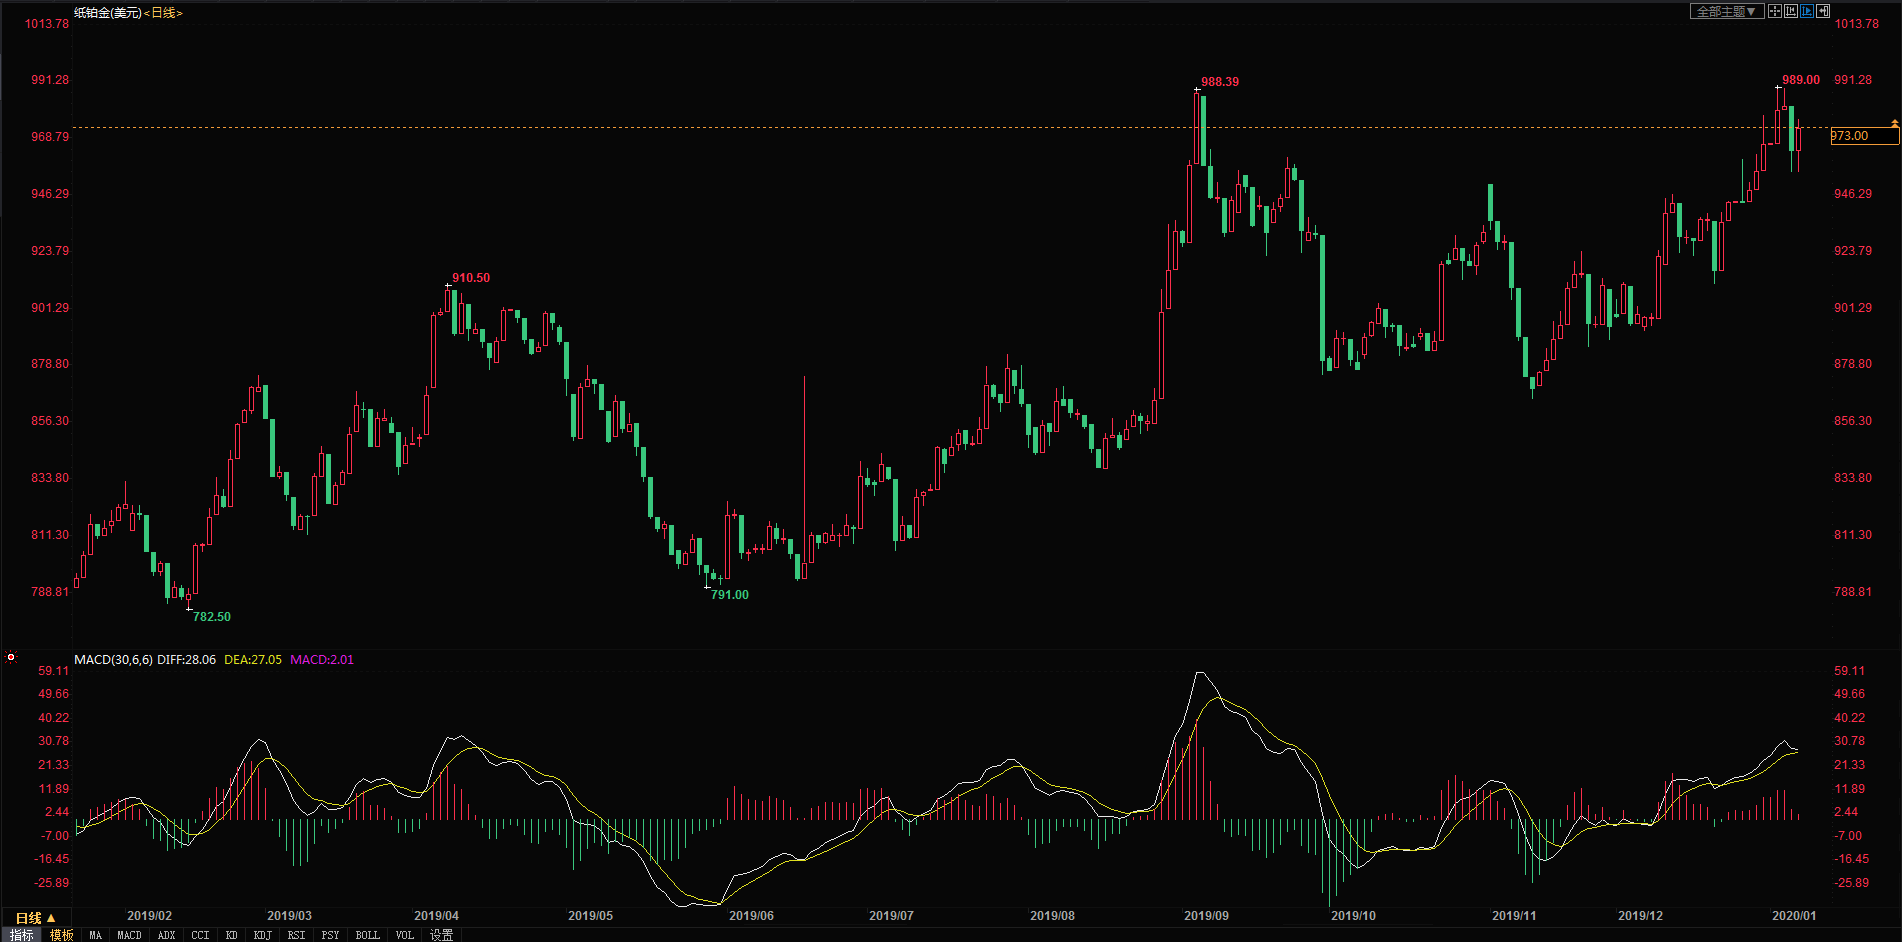
Task: Open indicator 设置 settings
Action: click(x=442, y=935)
